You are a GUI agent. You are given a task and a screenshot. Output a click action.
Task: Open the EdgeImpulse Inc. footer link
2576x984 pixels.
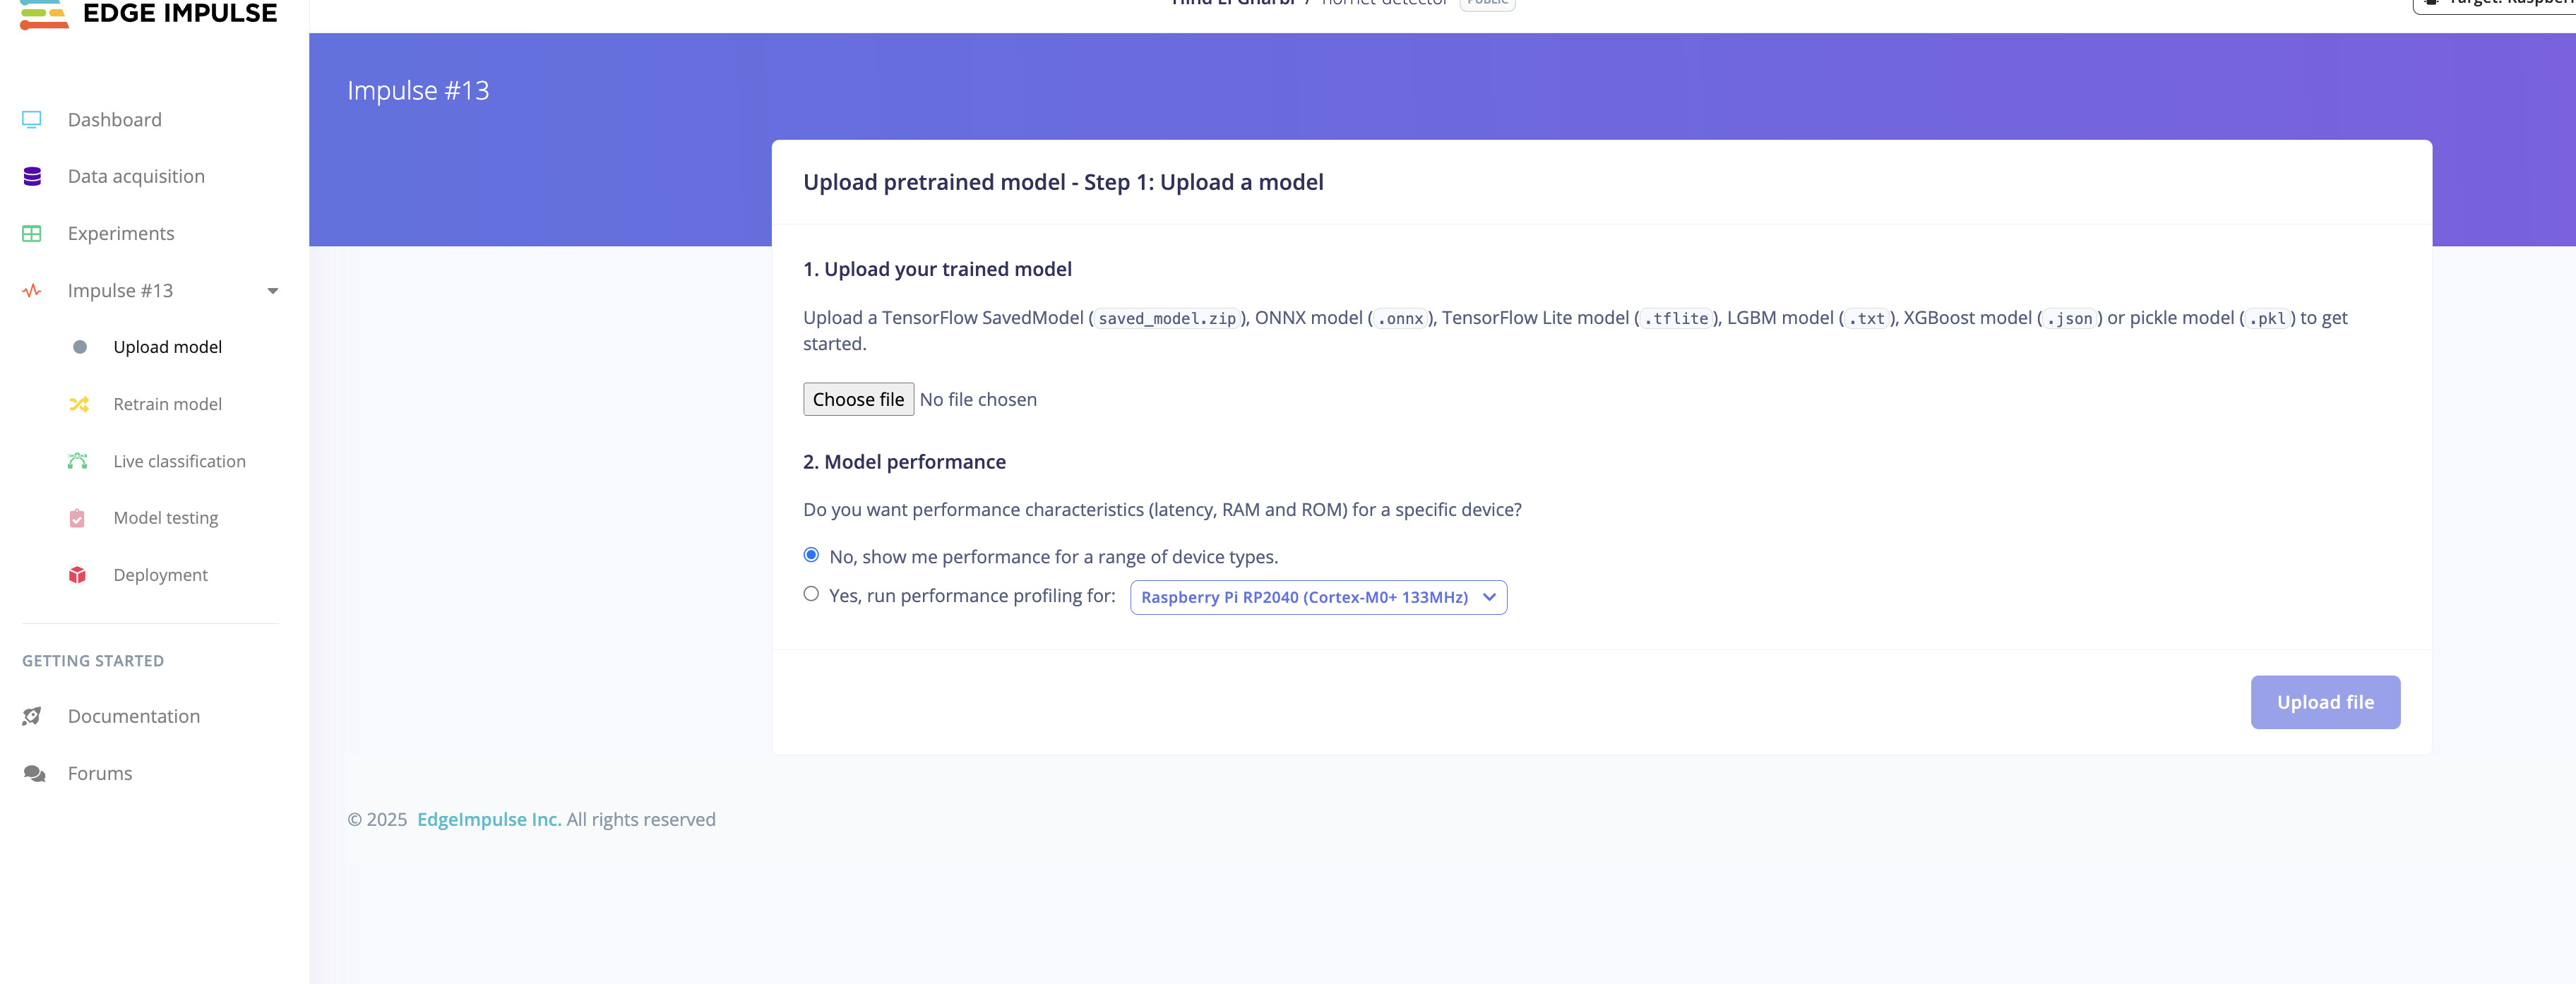click(489, 820)
